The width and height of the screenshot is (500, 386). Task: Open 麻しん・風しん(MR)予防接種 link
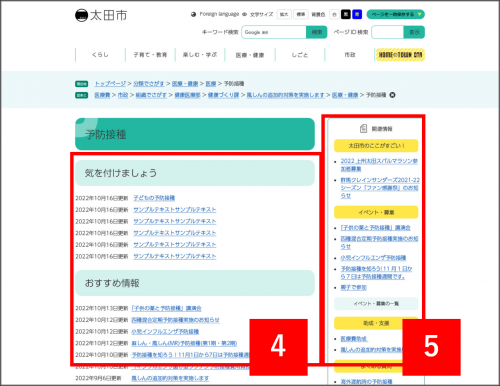(x=184, y=343)
